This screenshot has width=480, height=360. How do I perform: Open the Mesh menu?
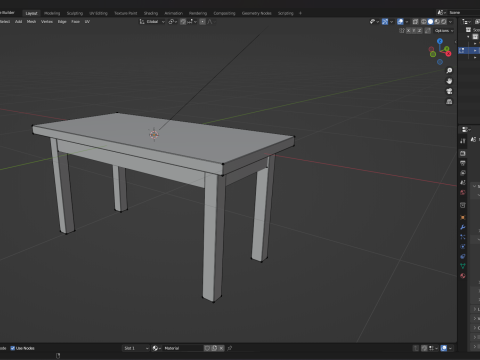(x=31, y=22)
